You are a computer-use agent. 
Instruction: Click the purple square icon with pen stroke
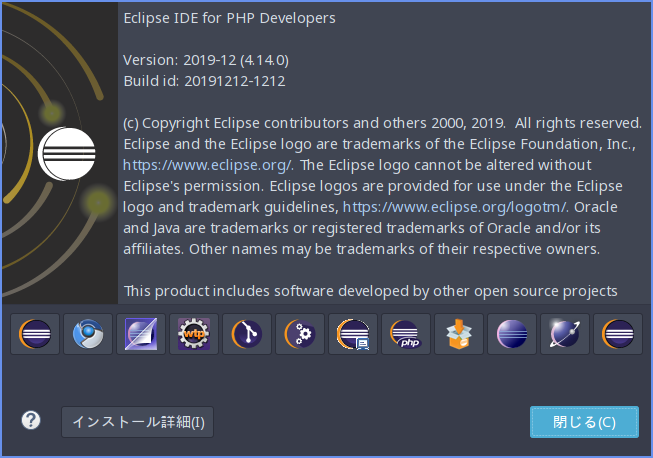point(141,334)
